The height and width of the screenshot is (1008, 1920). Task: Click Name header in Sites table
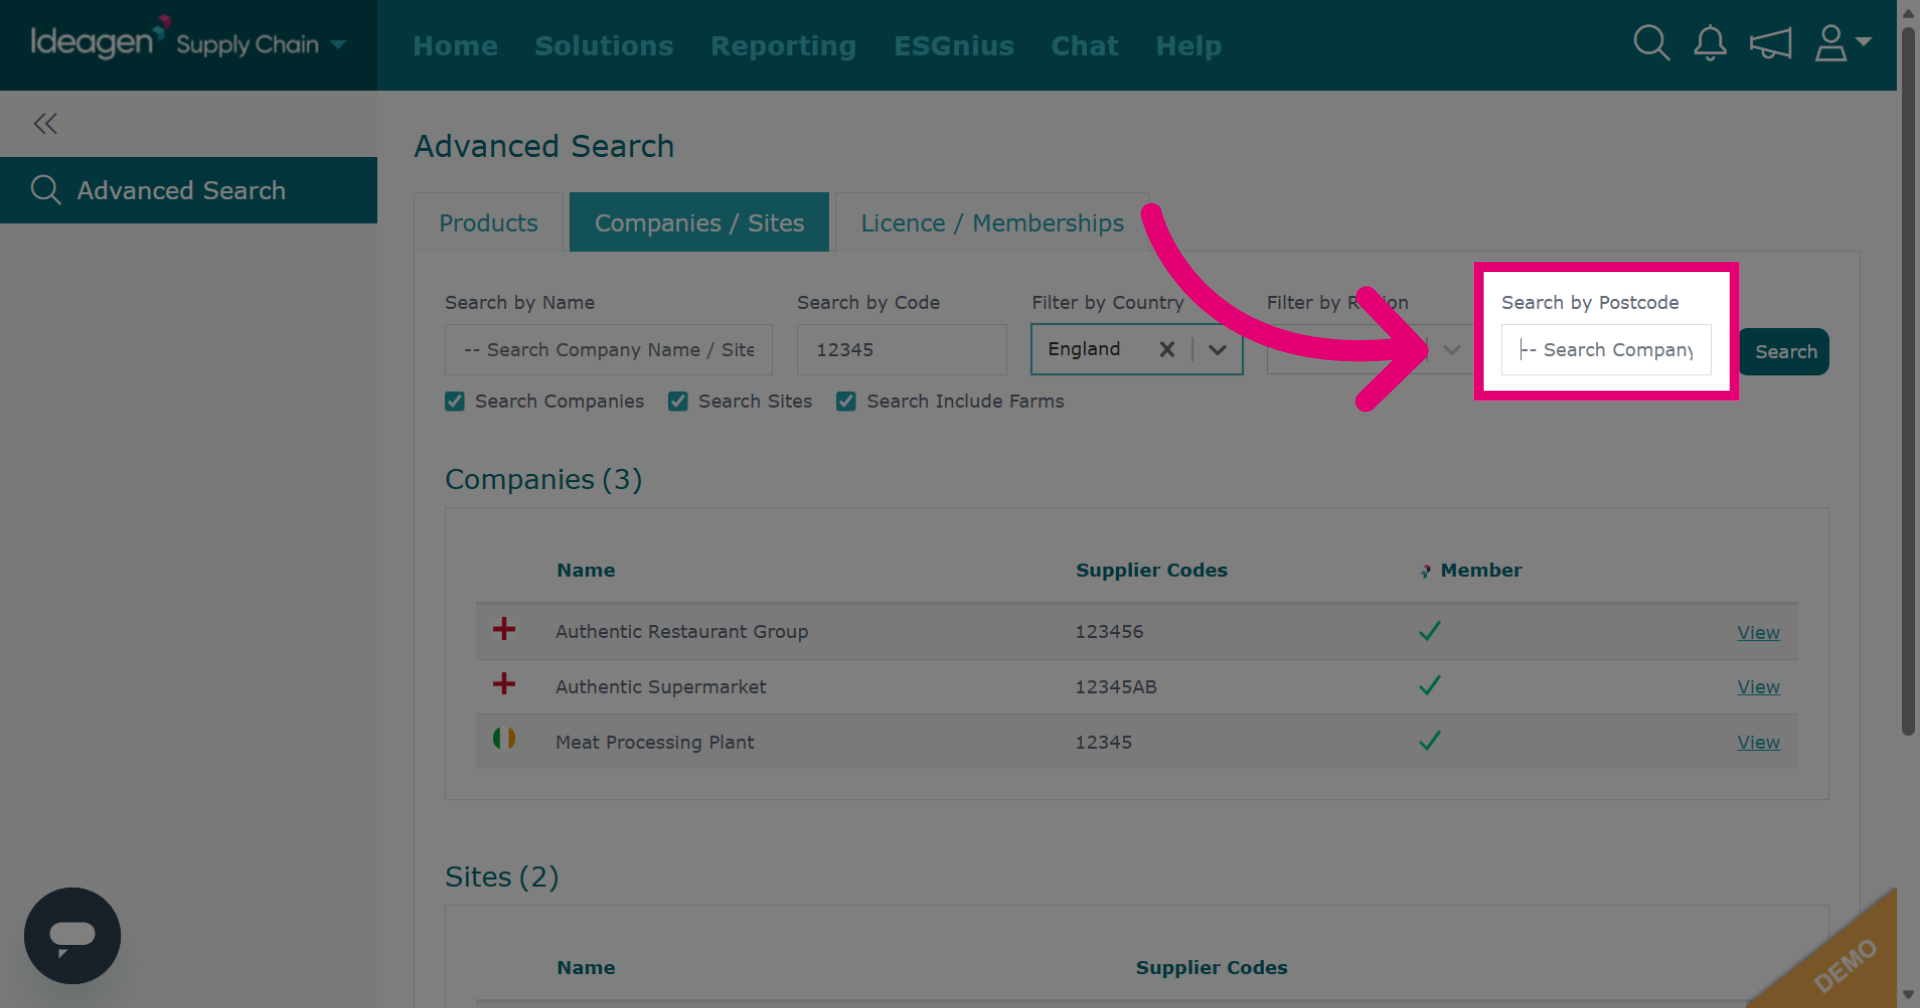586,967
